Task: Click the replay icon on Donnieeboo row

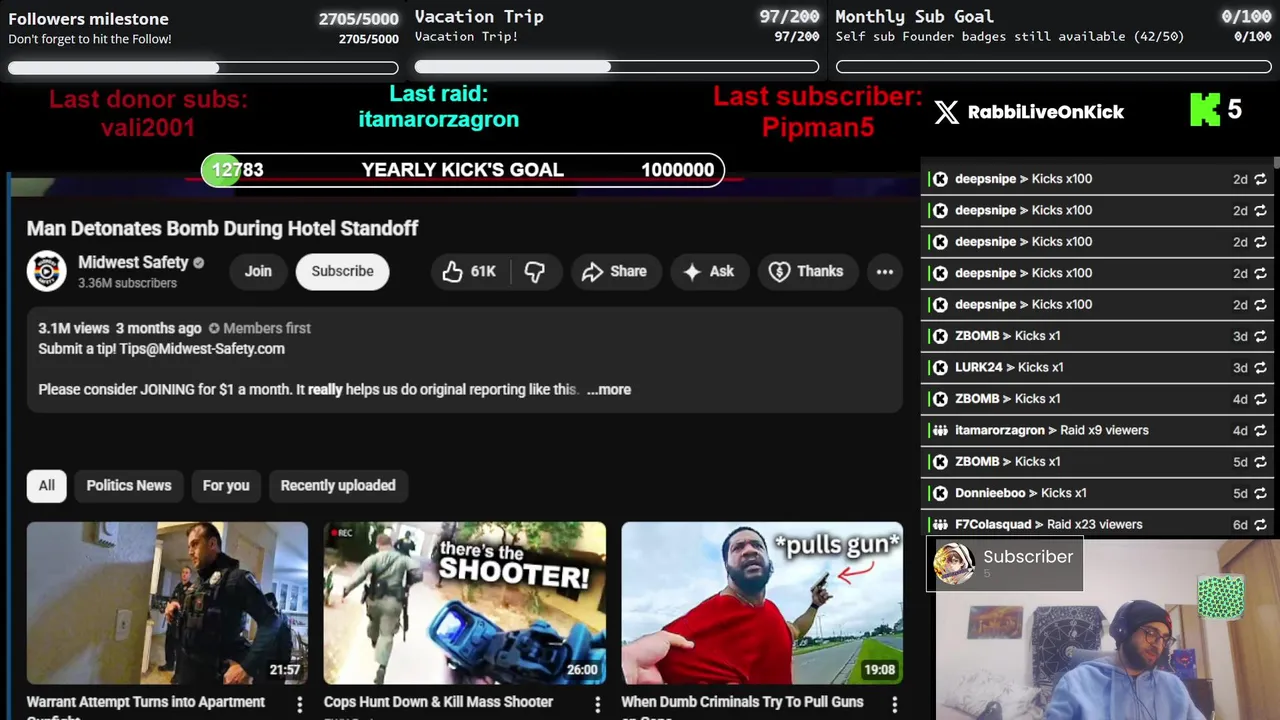Action: click(x=1260, y=493)
